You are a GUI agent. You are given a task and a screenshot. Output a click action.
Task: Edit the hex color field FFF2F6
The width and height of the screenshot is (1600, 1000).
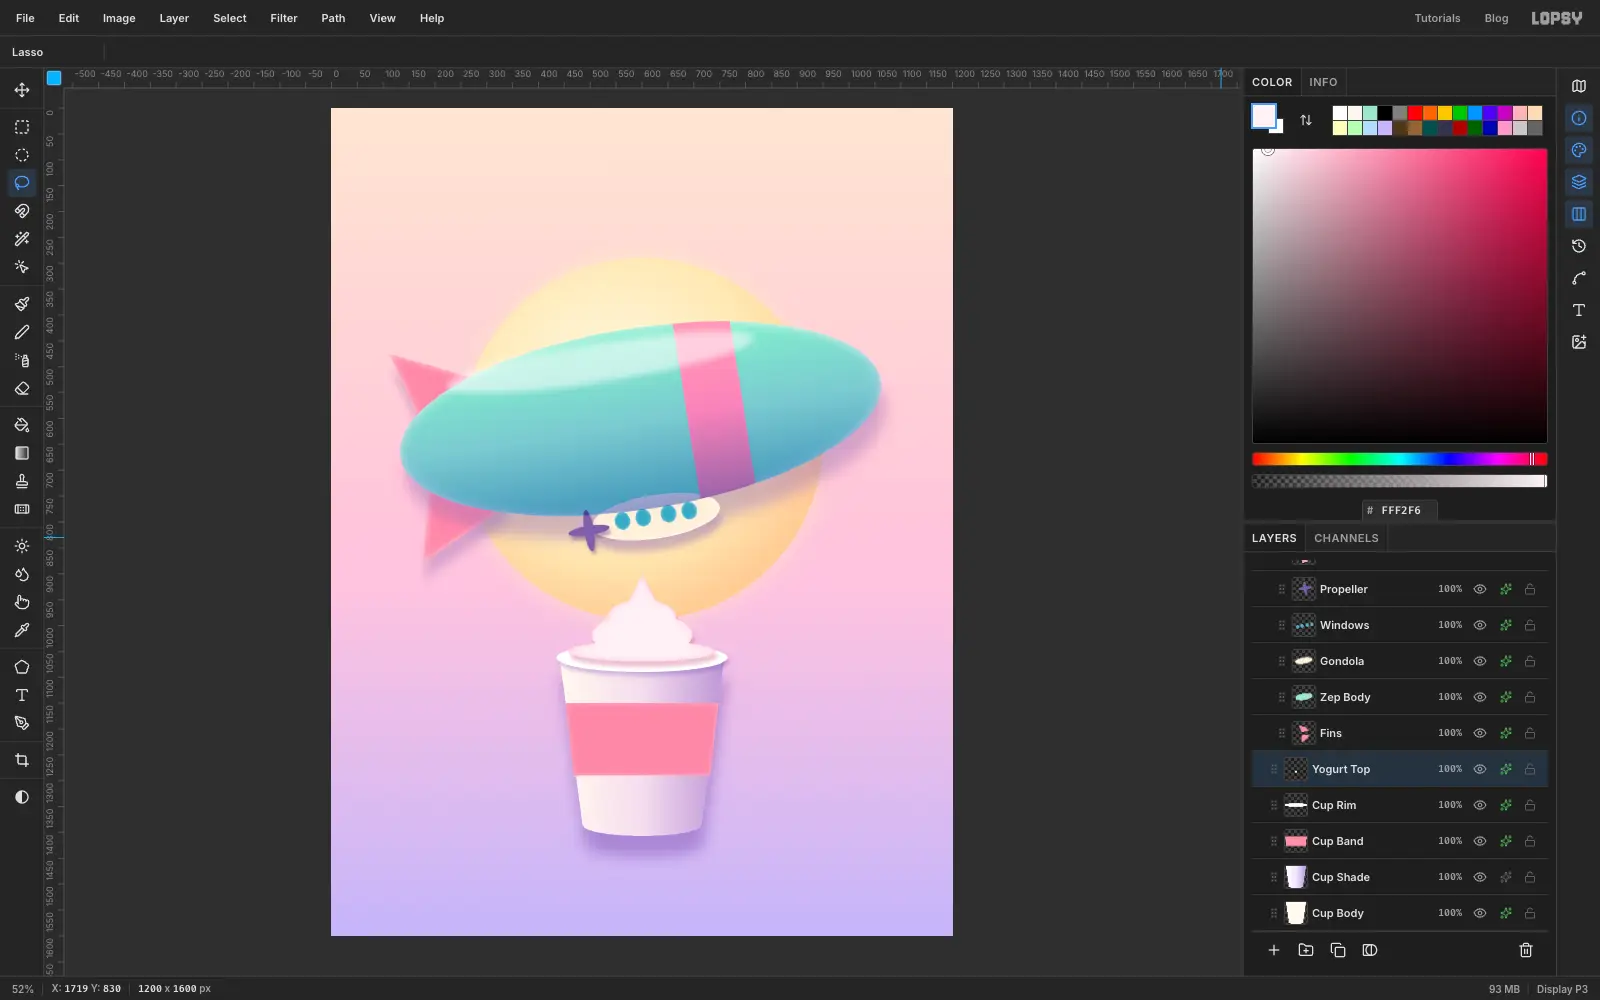coord(1400,510)
